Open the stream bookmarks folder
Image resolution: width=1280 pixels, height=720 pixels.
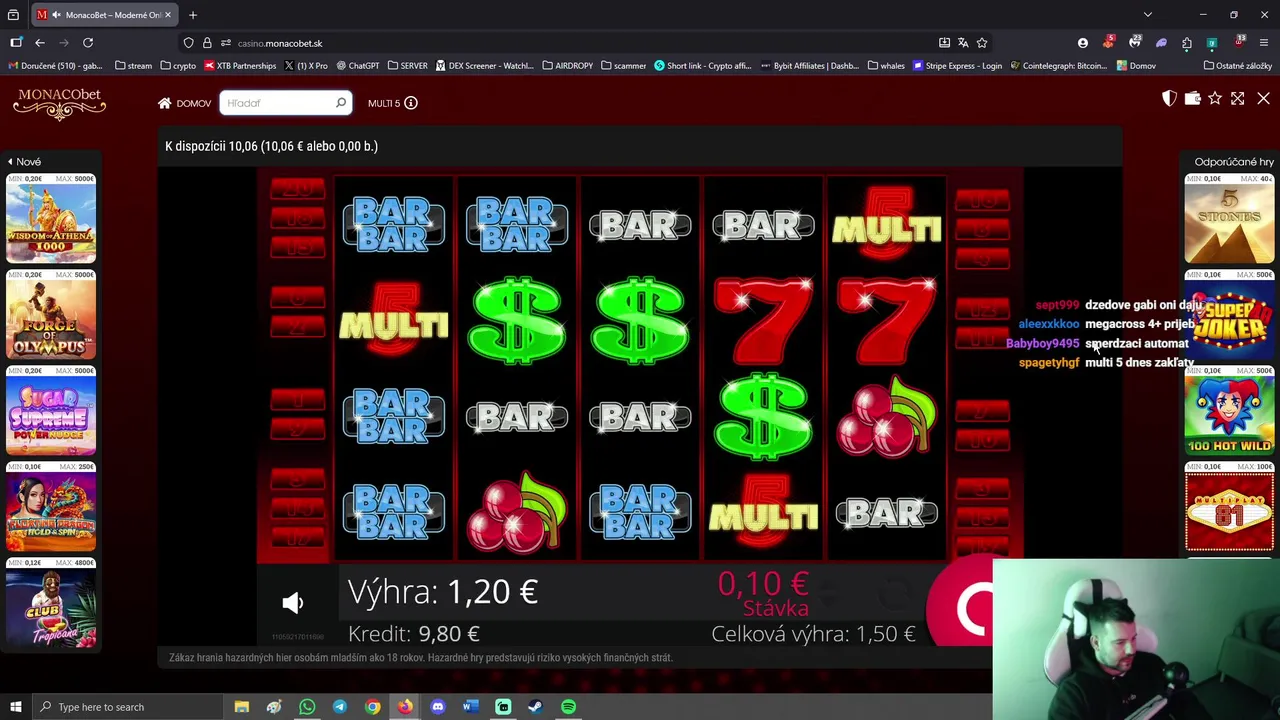coord(134,66)
